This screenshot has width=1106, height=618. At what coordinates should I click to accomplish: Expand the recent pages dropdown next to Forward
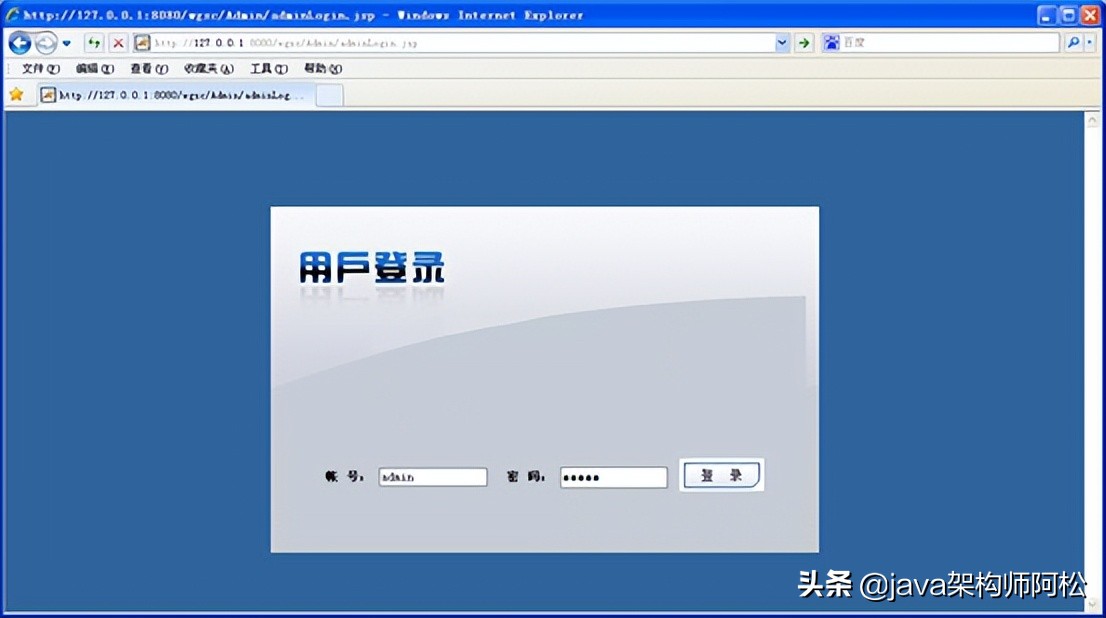(66, 43)
